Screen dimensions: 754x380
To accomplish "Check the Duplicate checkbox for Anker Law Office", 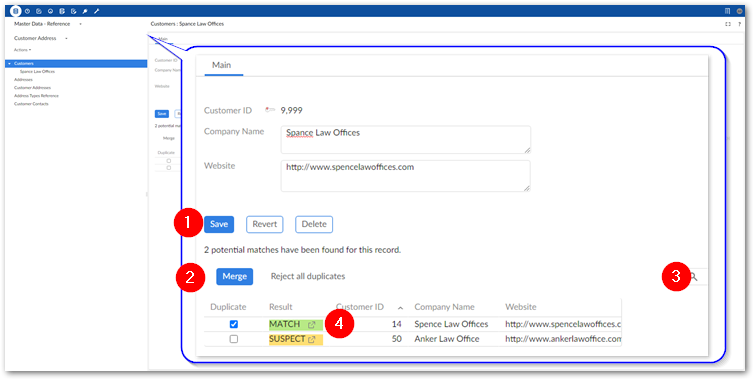I will pos(234,339).
